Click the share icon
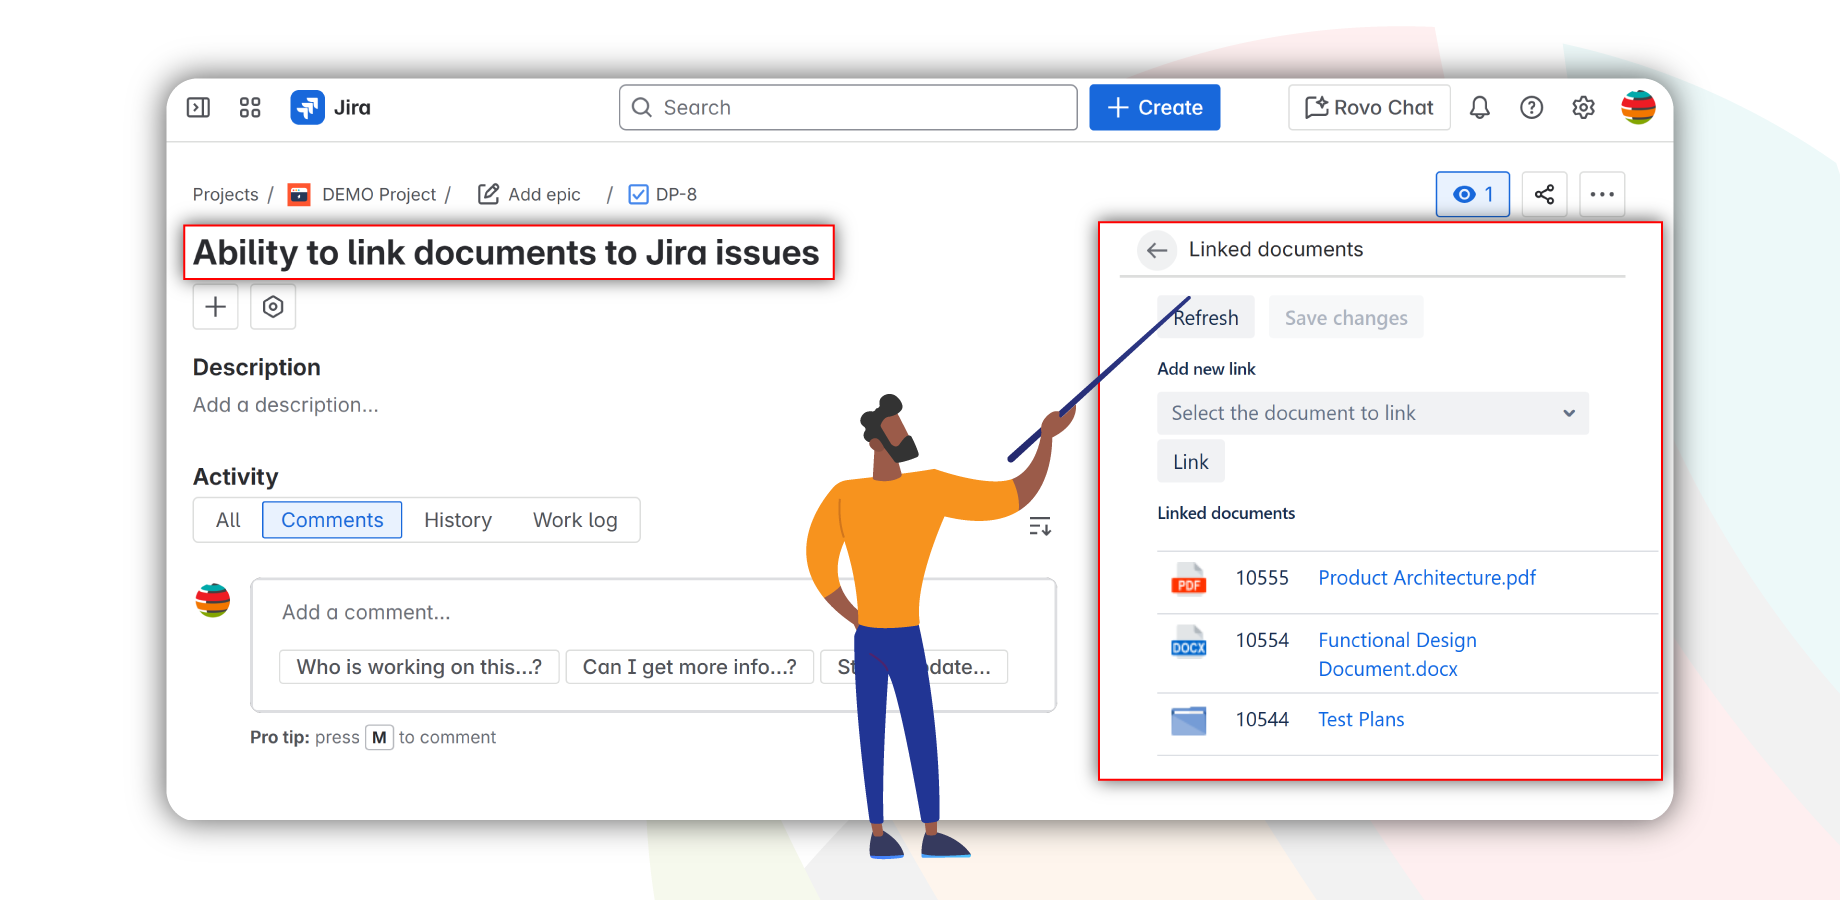The height and width of the screenshot is (900, 1840). [x=1544, y=194]
